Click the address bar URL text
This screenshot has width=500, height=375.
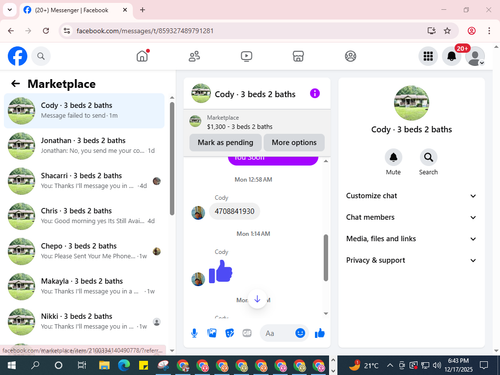pos(145,31)
